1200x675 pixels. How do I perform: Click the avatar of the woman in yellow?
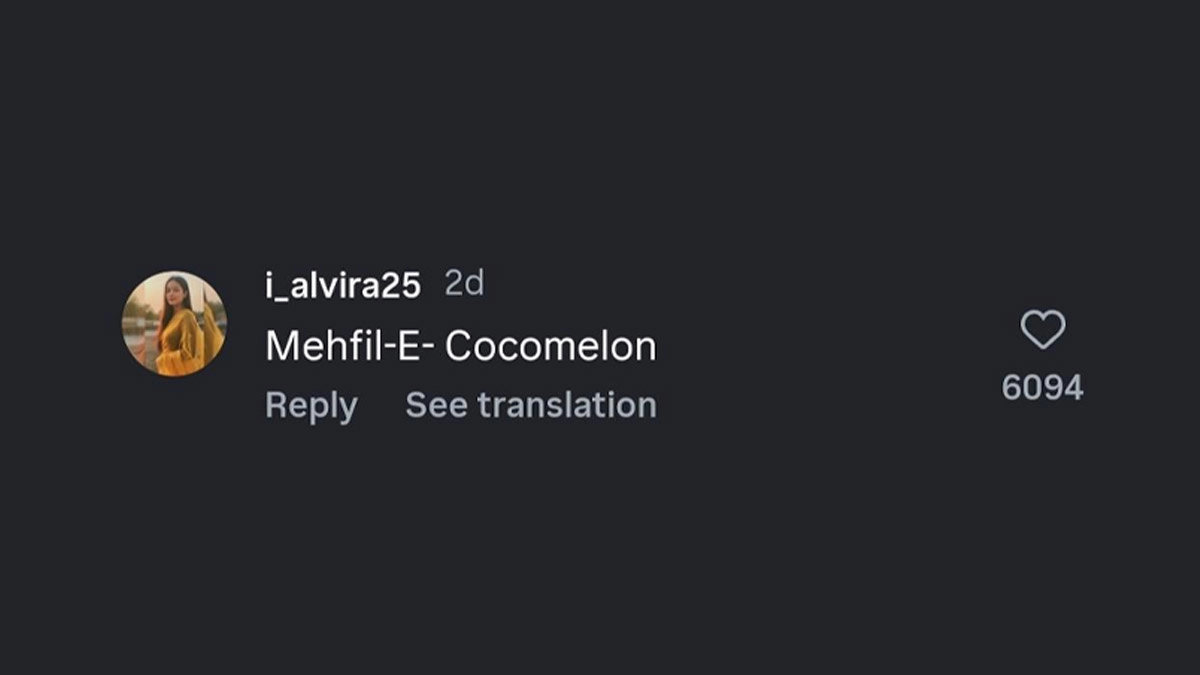(x=174, y=324)
